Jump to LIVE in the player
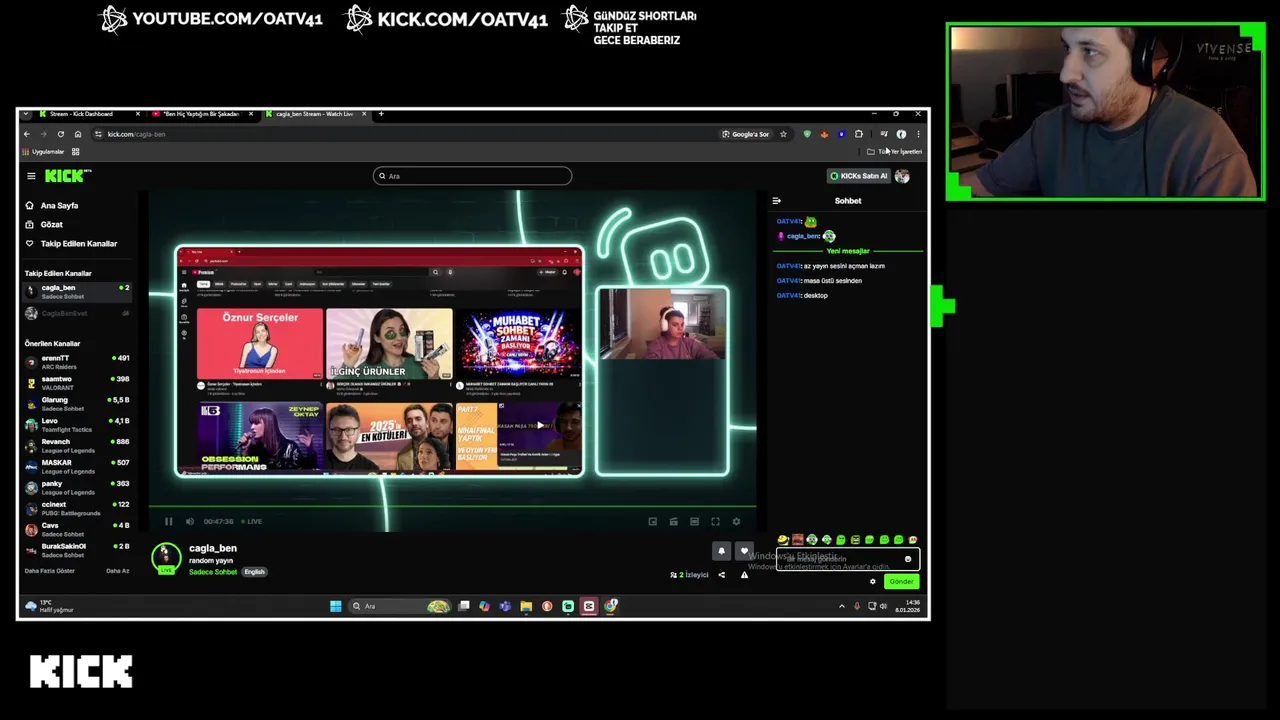The image size is (1280, 720). pyautogui.click(x=251, y=521)
